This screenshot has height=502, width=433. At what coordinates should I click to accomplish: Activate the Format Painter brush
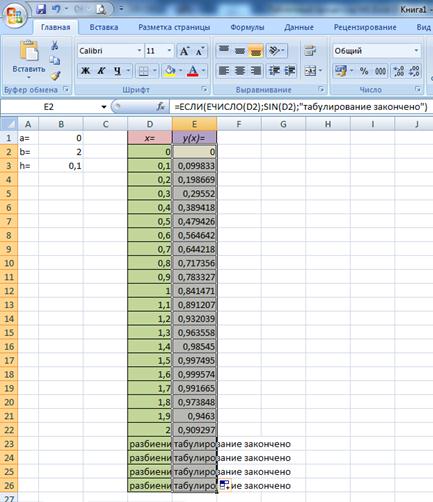(55, 76)
